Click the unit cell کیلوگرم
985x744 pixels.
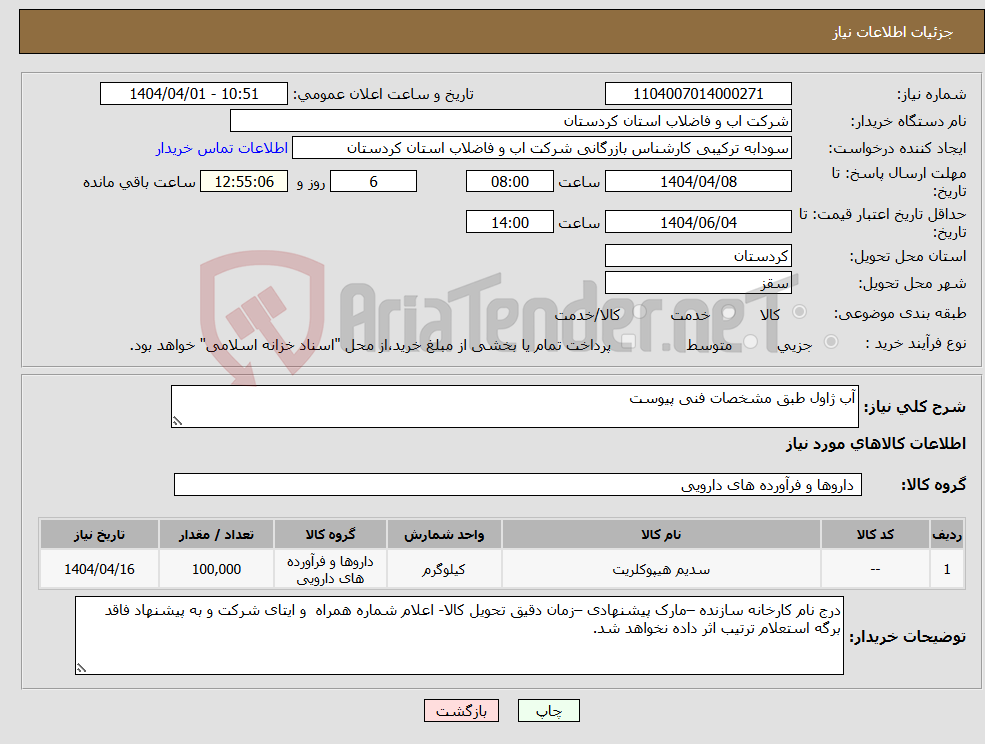click(x=444, y=569)
